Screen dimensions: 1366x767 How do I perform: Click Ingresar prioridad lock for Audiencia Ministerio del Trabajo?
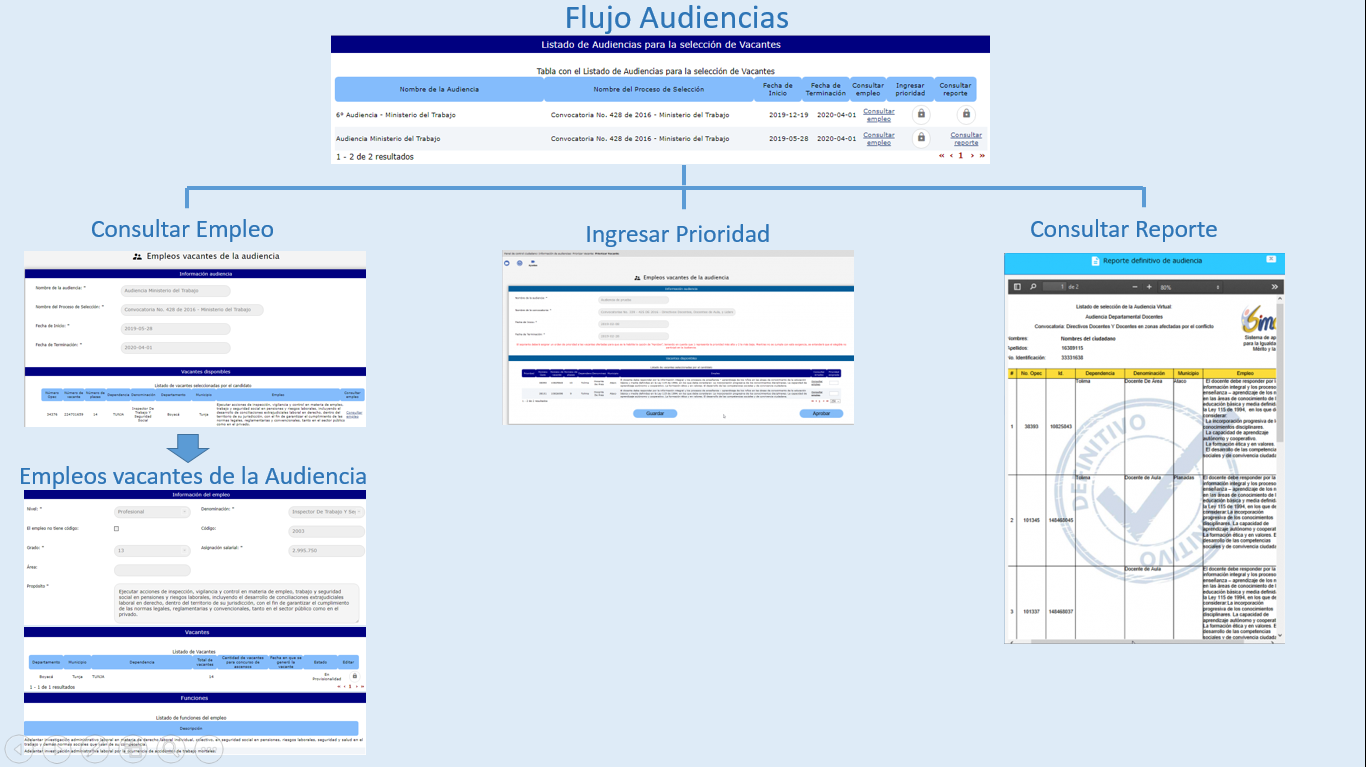tap(921, 138)
